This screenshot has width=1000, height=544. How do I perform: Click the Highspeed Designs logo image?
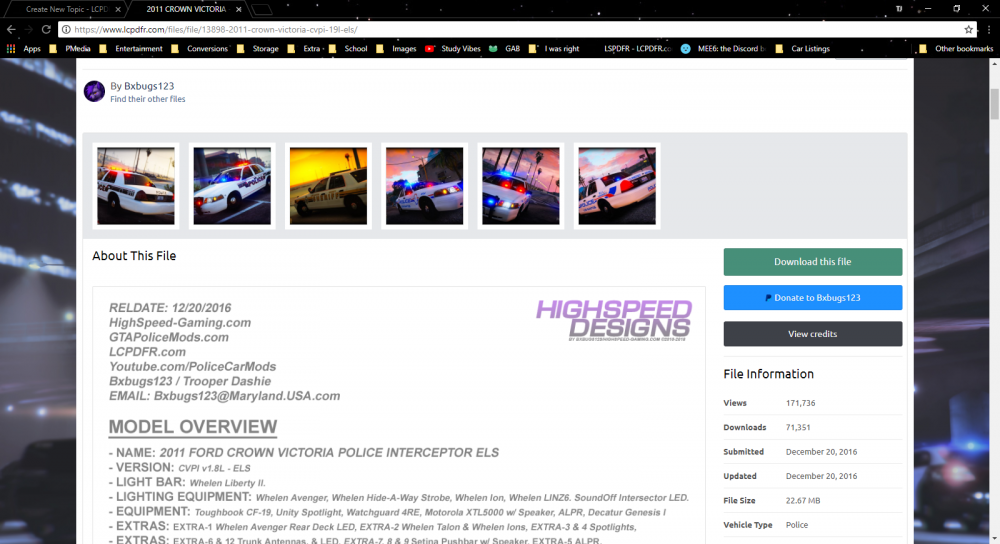coord(614,320)
